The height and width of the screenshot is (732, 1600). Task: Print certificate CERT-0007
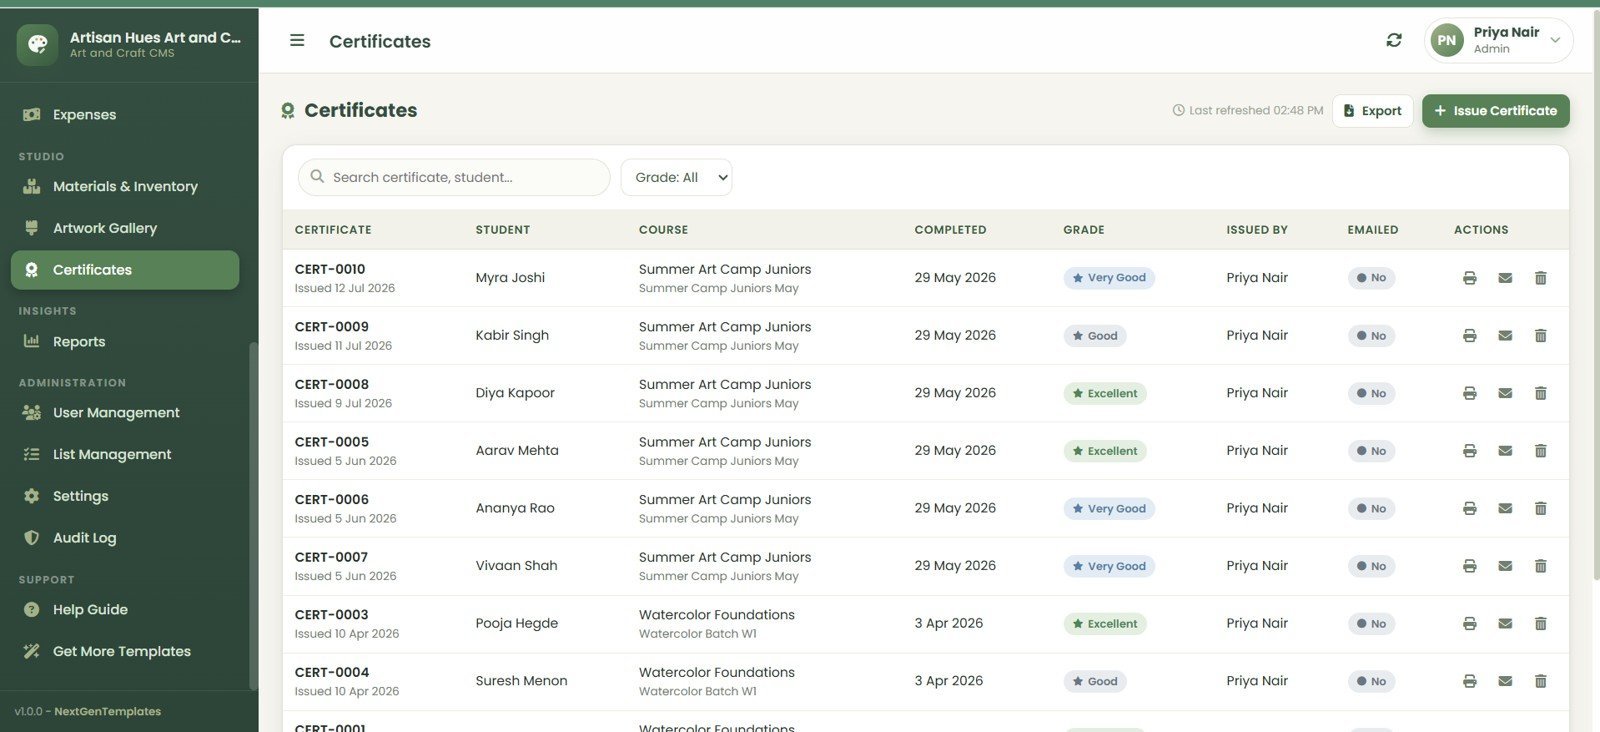(x=1469, y=566)
